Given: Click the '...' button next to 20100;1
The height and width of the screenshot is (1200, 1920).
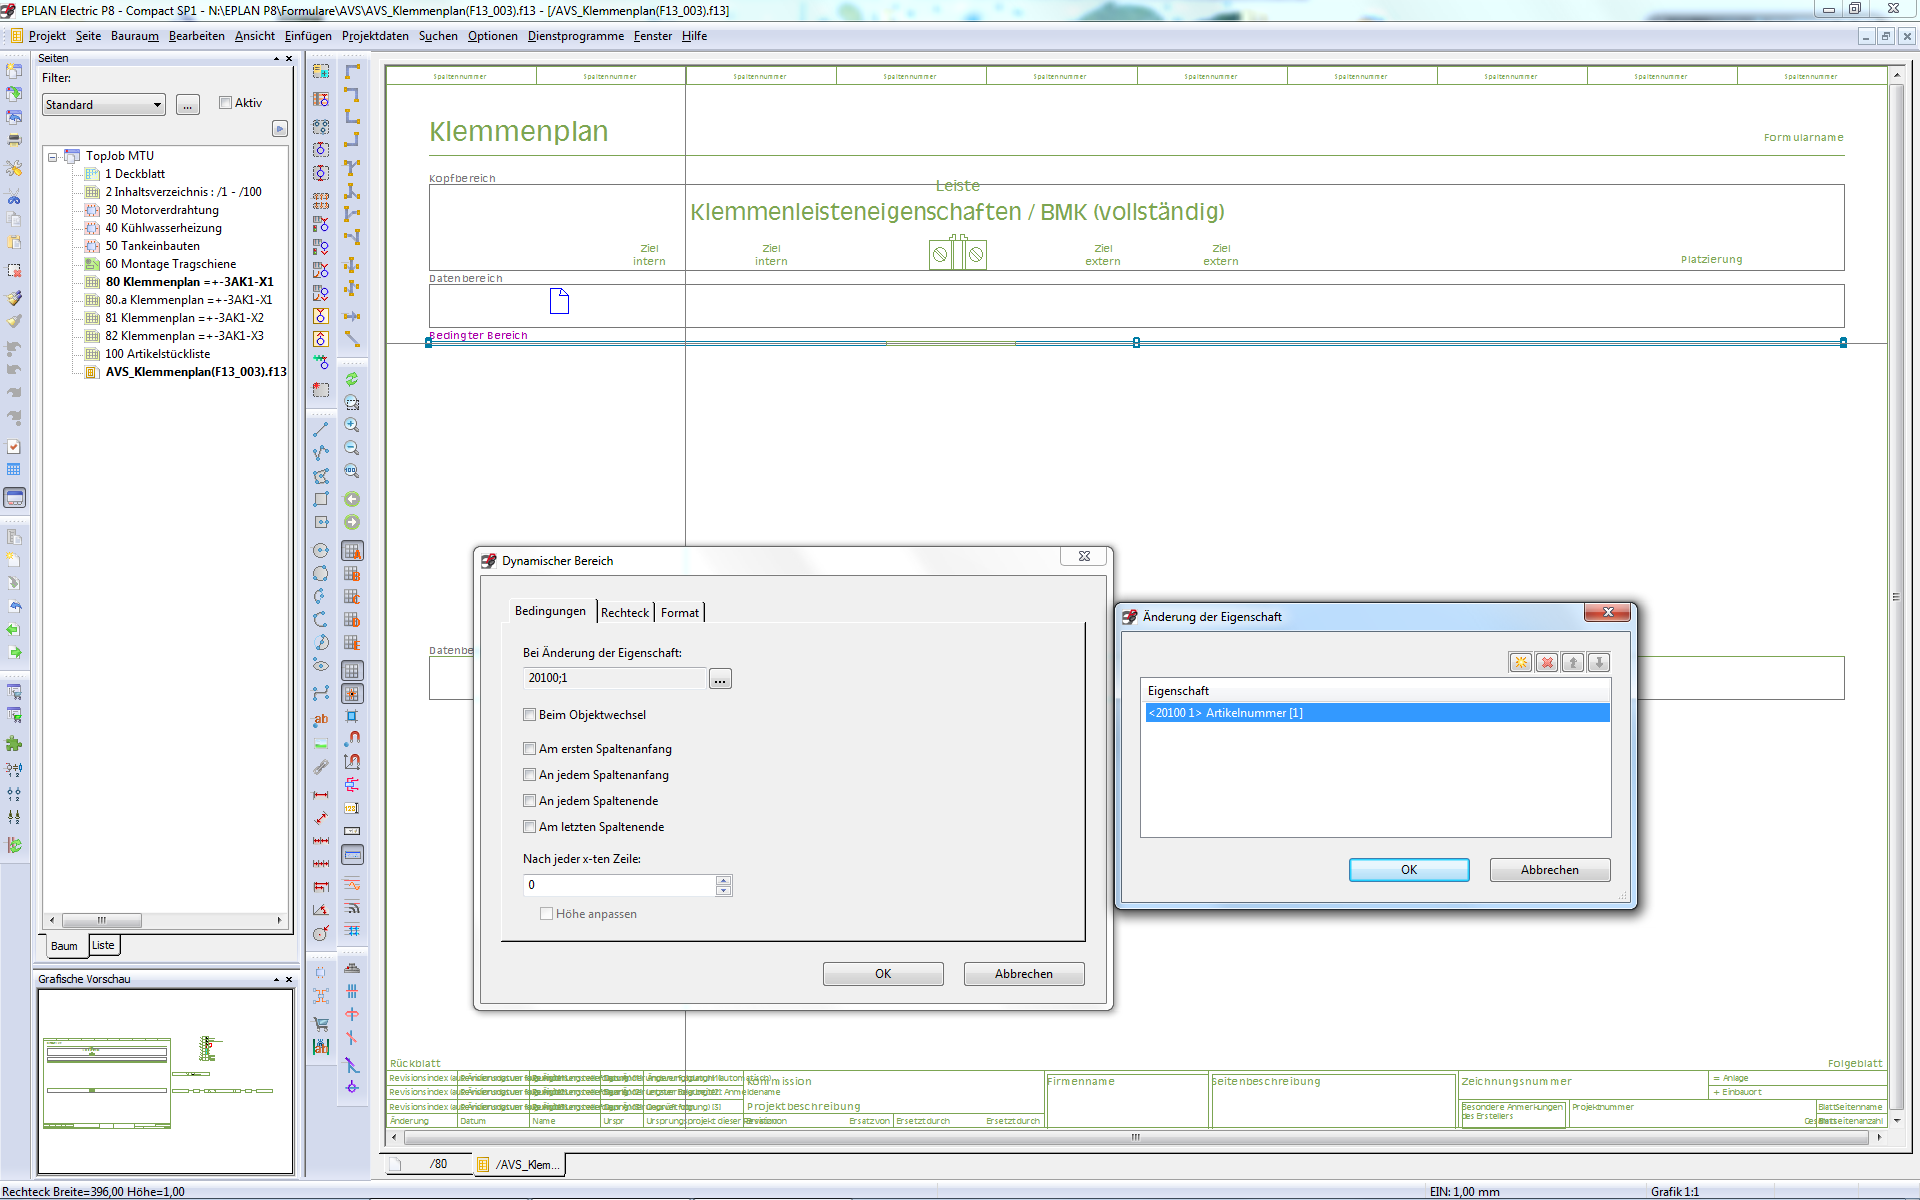Looking at the screenshot, I should coord(720,679).
